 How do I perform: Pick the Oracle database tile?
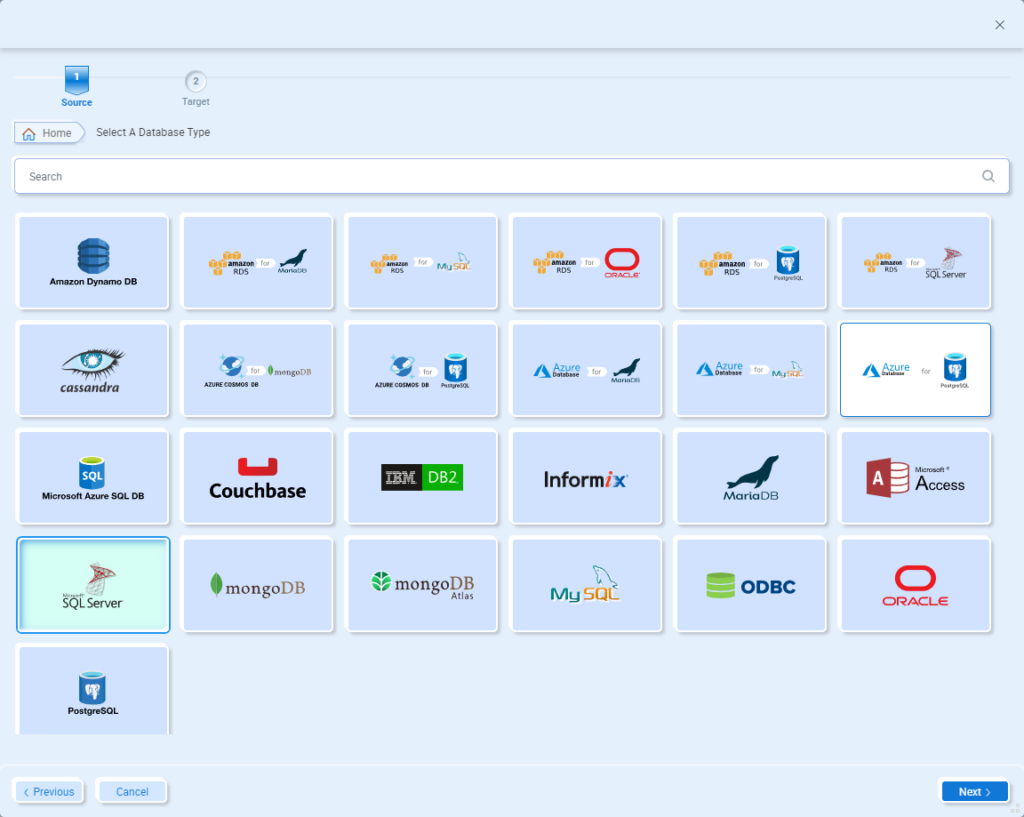(x=915, y=585)
